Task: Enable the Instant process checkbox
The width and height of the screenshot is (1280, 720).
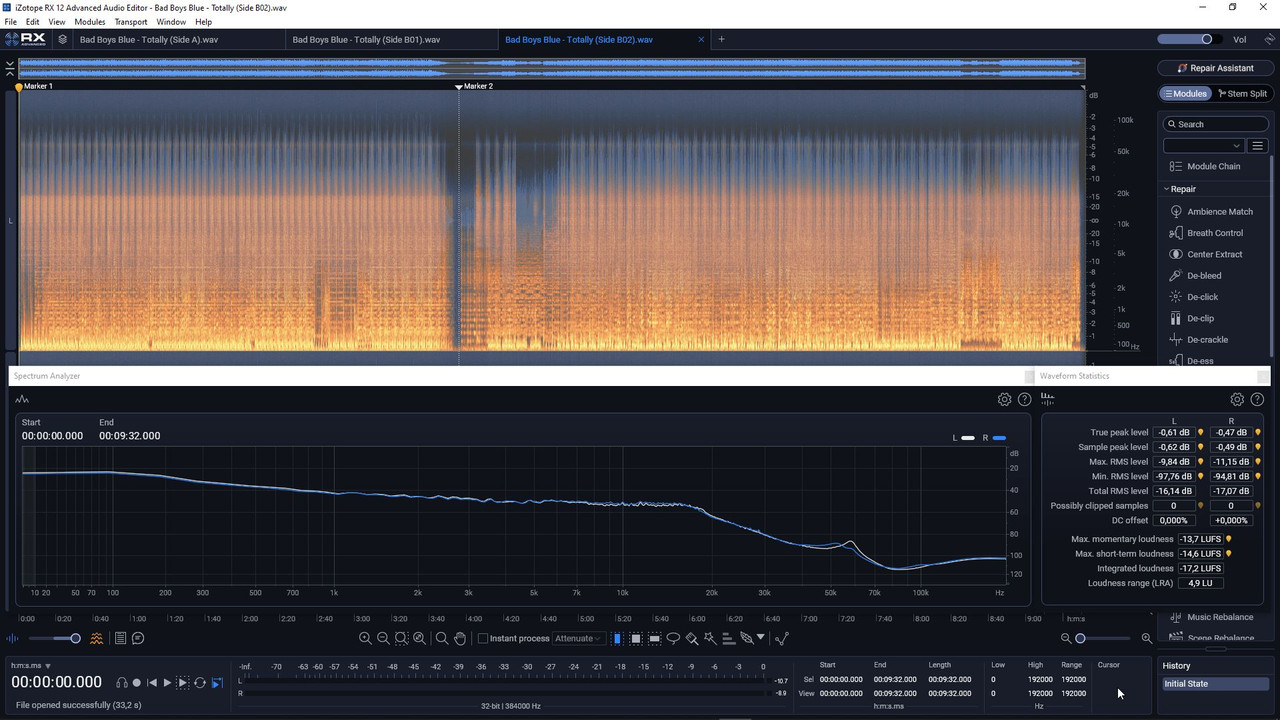Action: point(483,638)
